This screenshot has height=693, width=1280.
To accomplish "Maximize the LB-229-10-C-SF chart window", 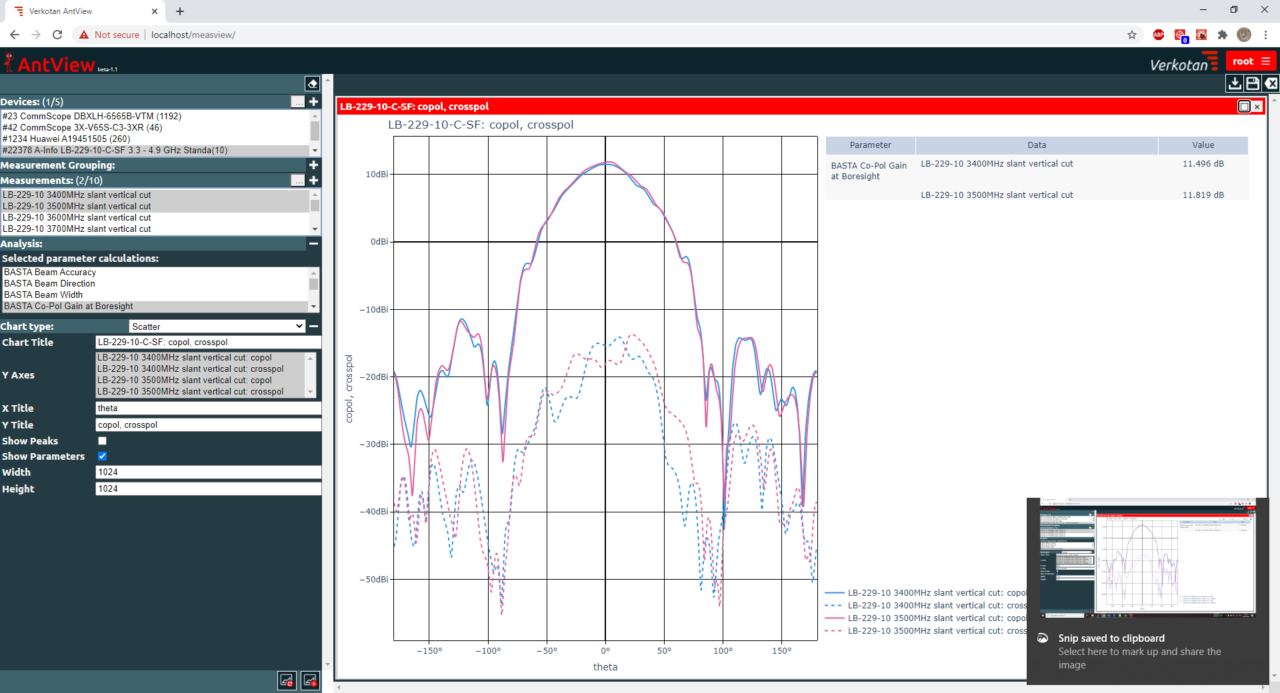I will [x=1243, y=106].
